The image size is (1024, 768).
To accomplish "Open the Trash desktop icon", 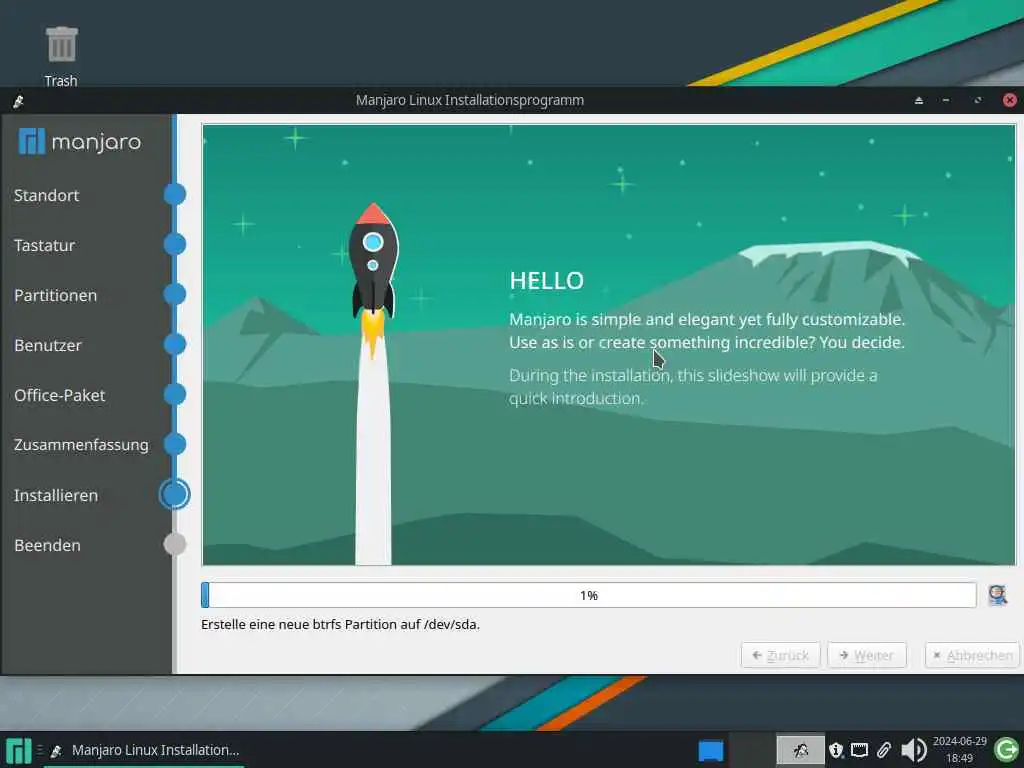I will (61, 56).
